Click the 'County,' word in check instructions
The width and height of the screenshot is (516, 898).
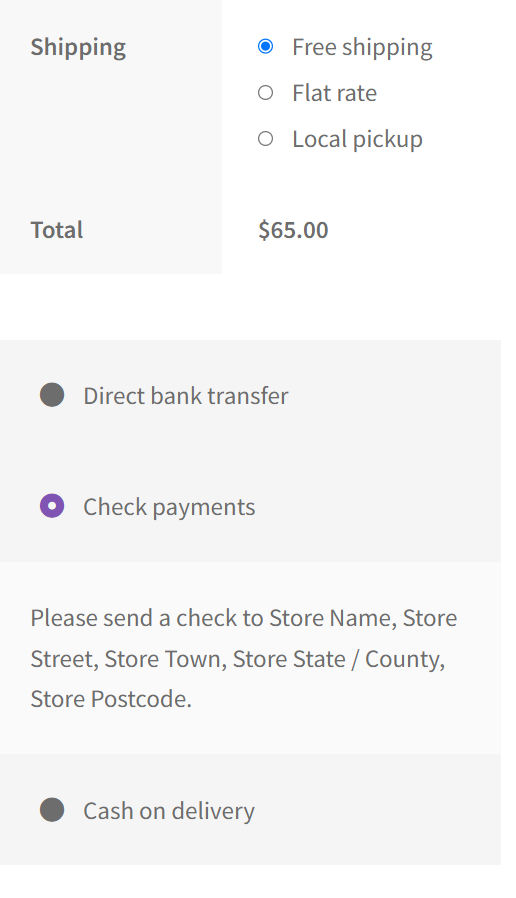(x=405, y=660)
